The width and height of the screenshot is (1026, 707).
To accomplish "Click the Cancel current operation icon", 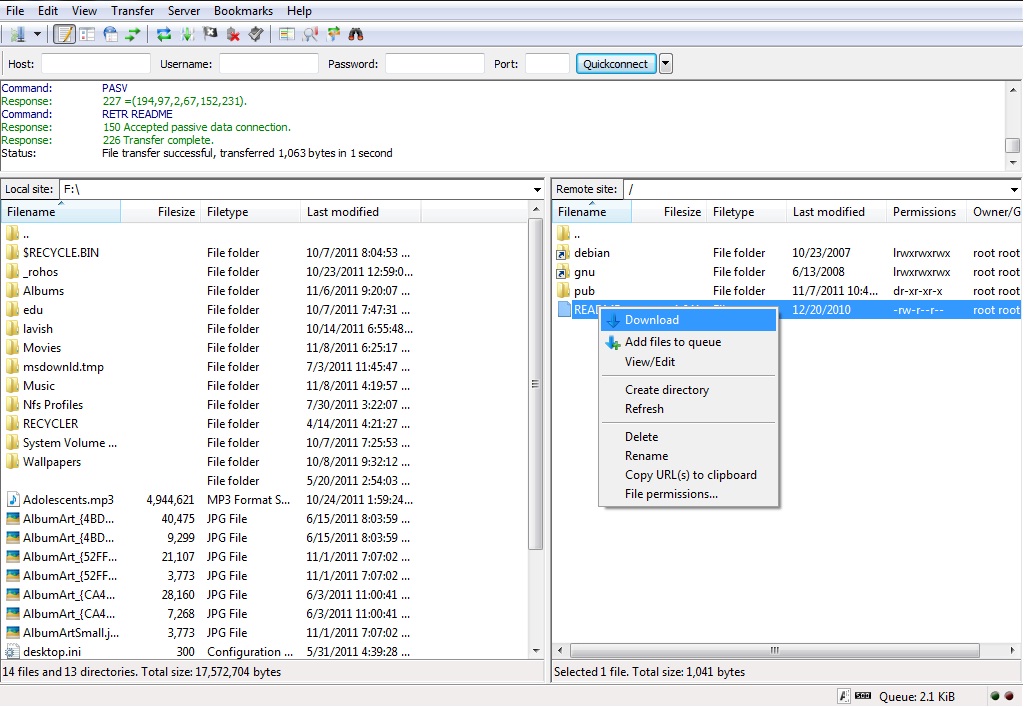I will [210, 34].
